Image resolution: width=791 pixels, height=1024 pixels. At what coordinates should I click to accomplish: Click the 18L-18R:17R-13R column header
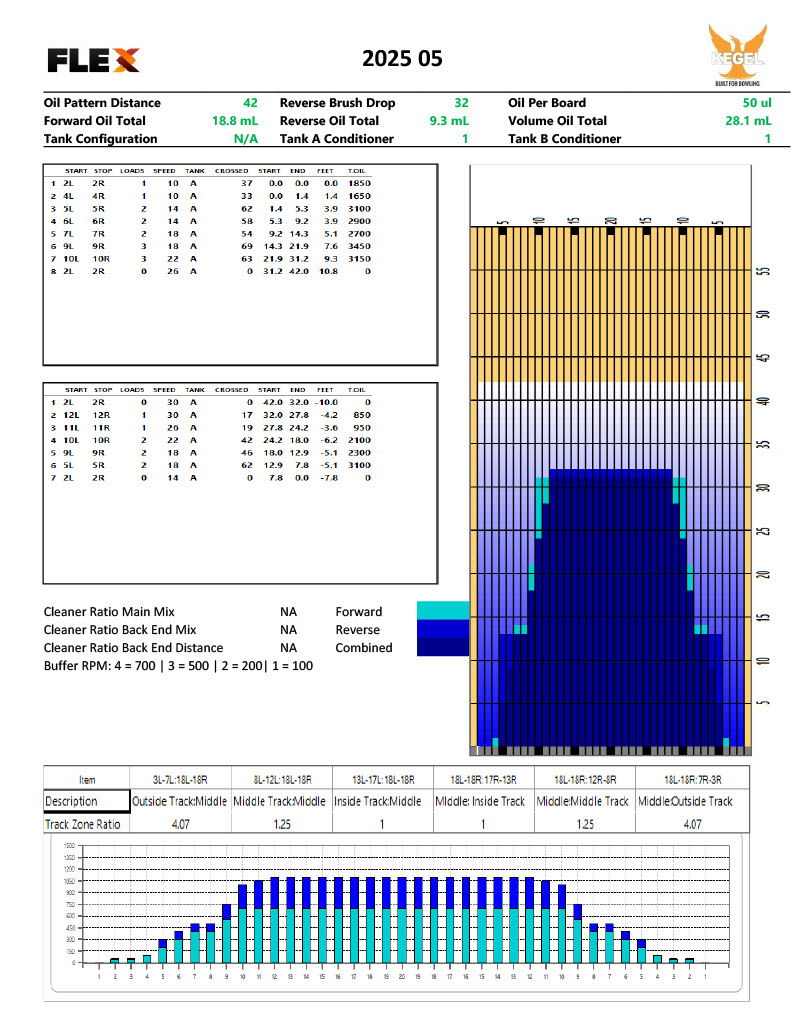click(483, 779)
